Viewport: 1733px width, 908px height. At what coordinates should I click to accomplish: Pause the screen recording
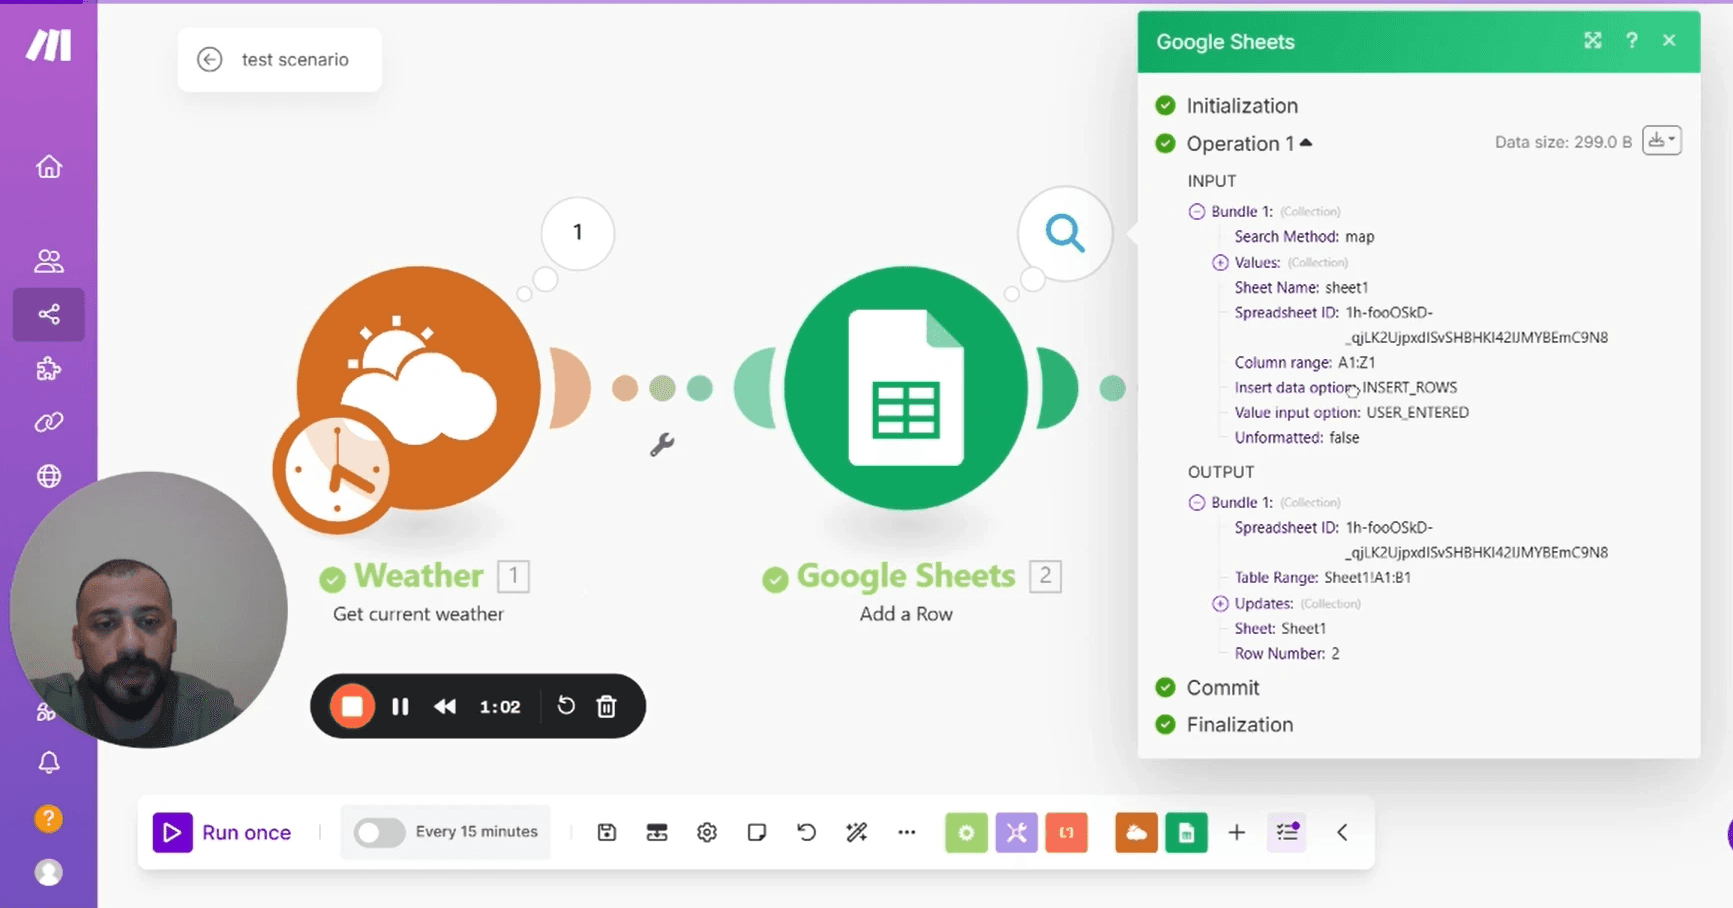tap(400, 707)
